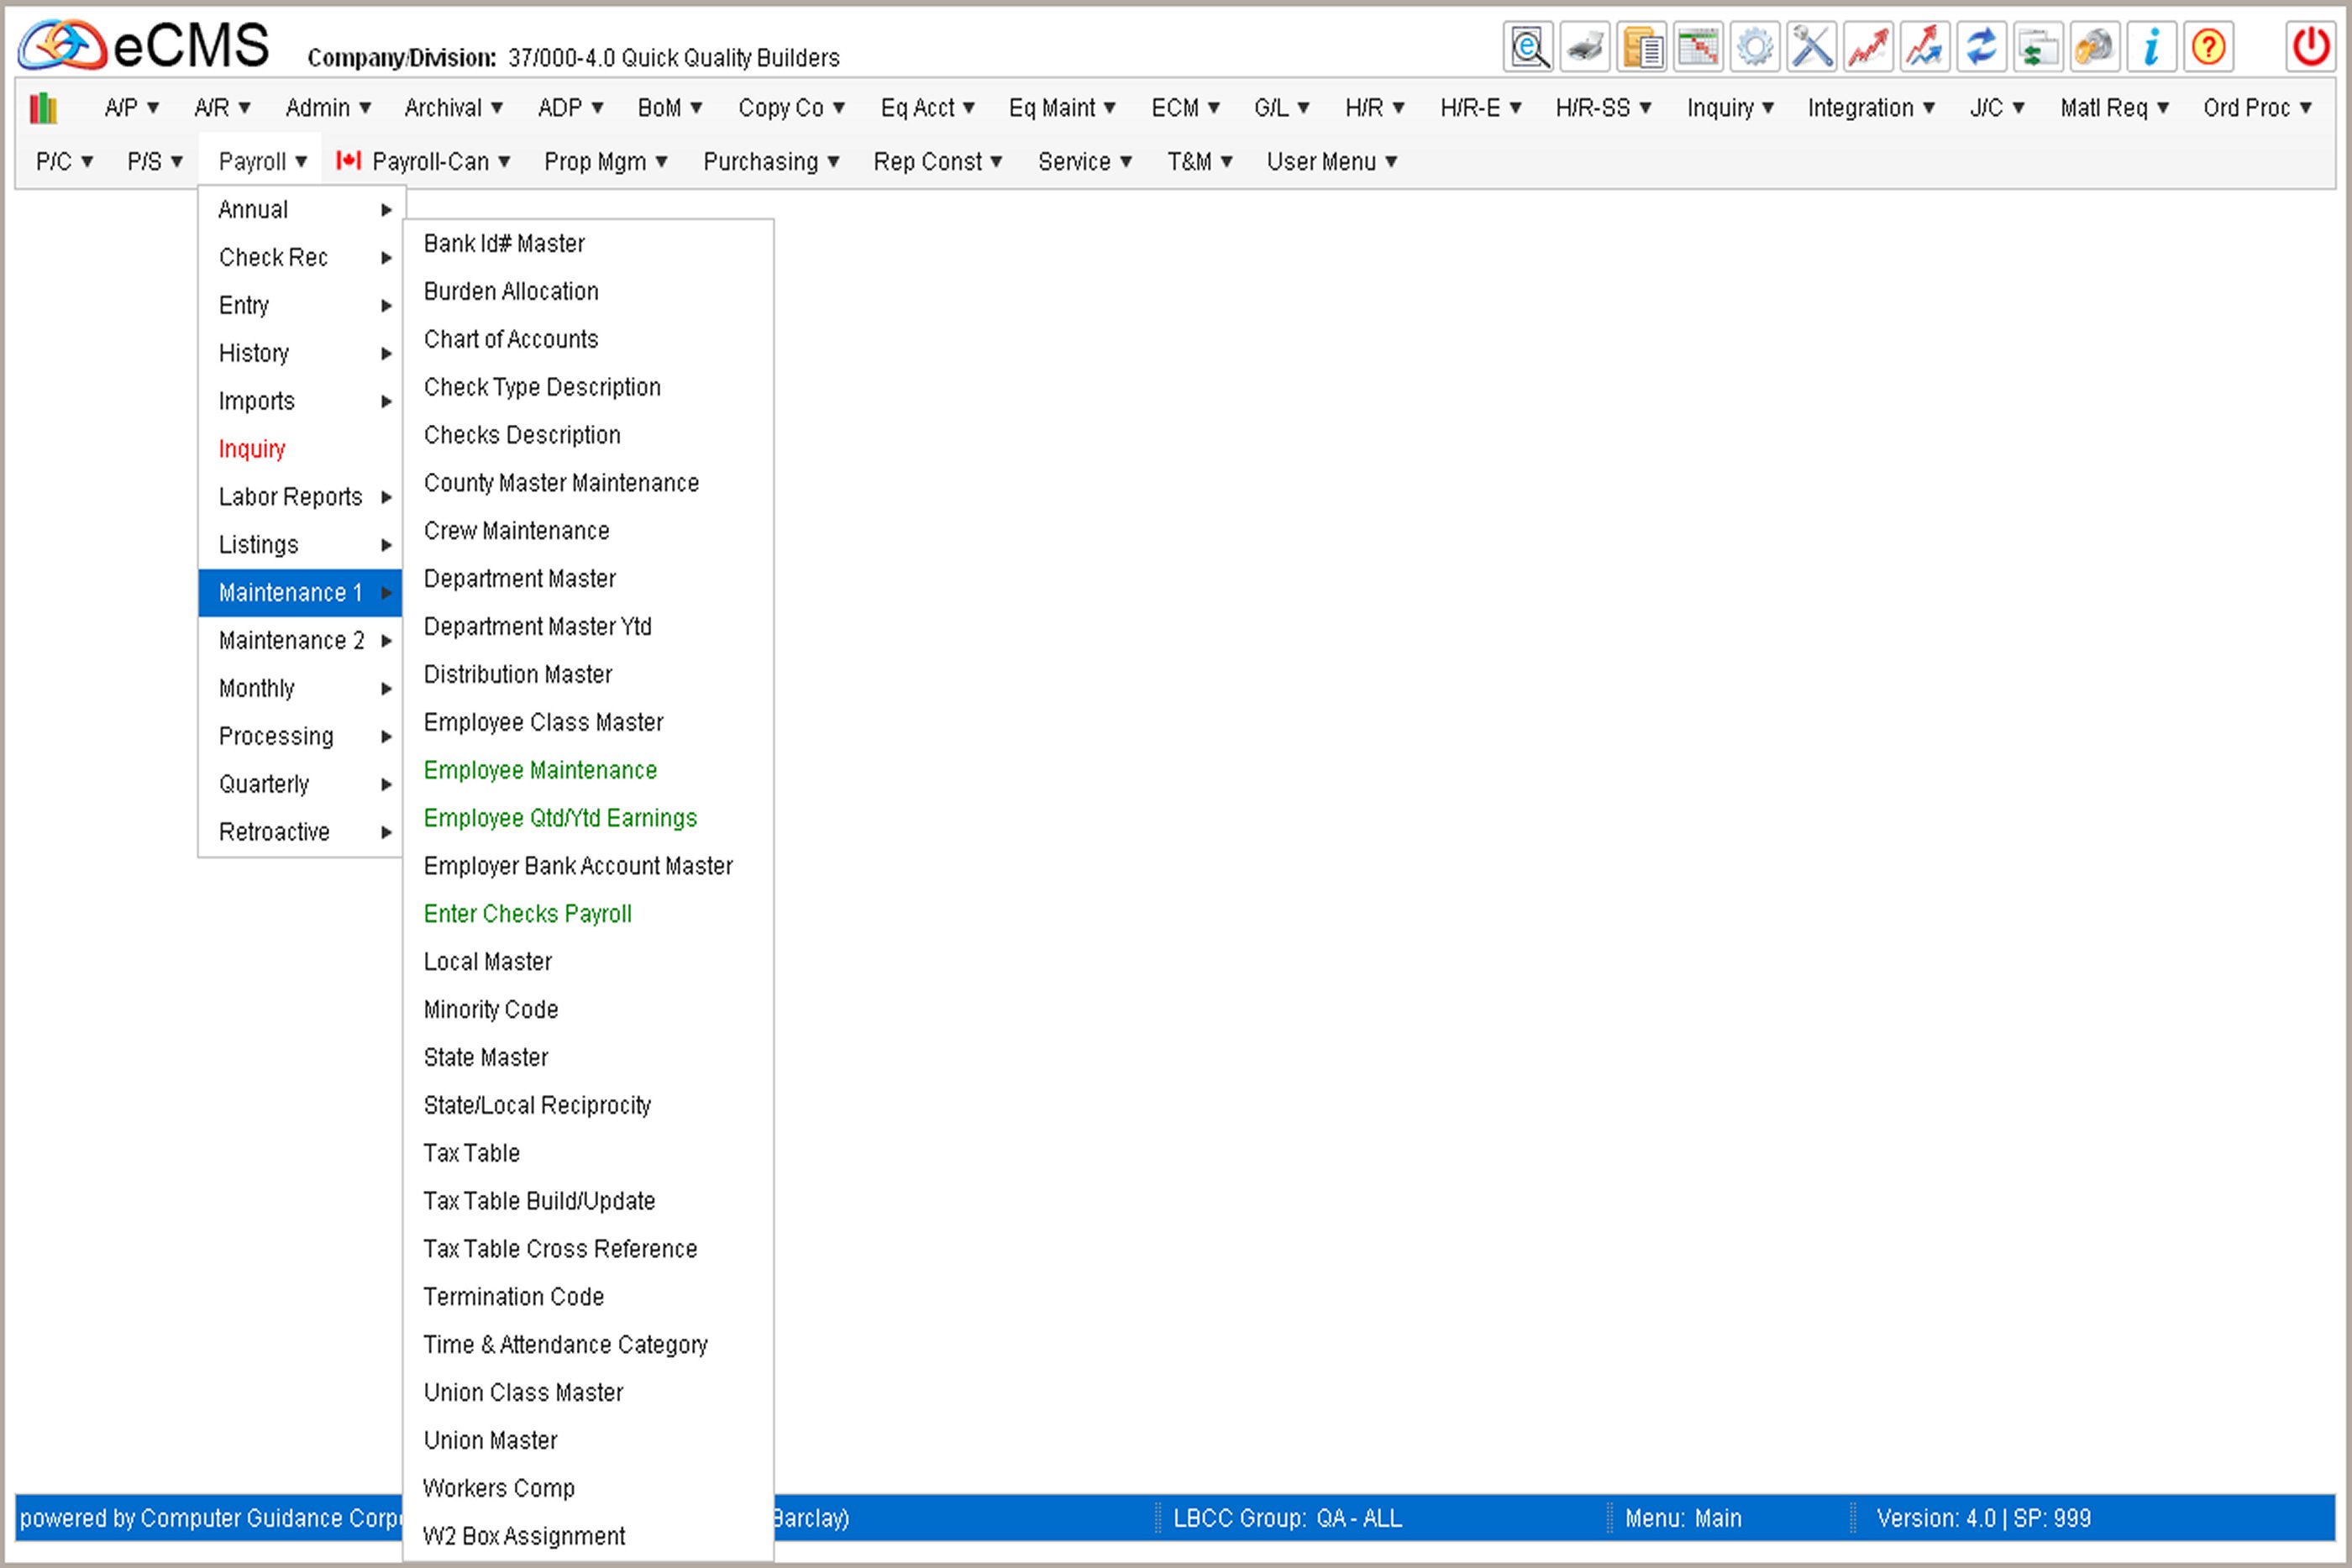This screenshot has width=2352, height=1568.
Task: Click the file cabinet documents icon
Action: [x=1642, y=47]
